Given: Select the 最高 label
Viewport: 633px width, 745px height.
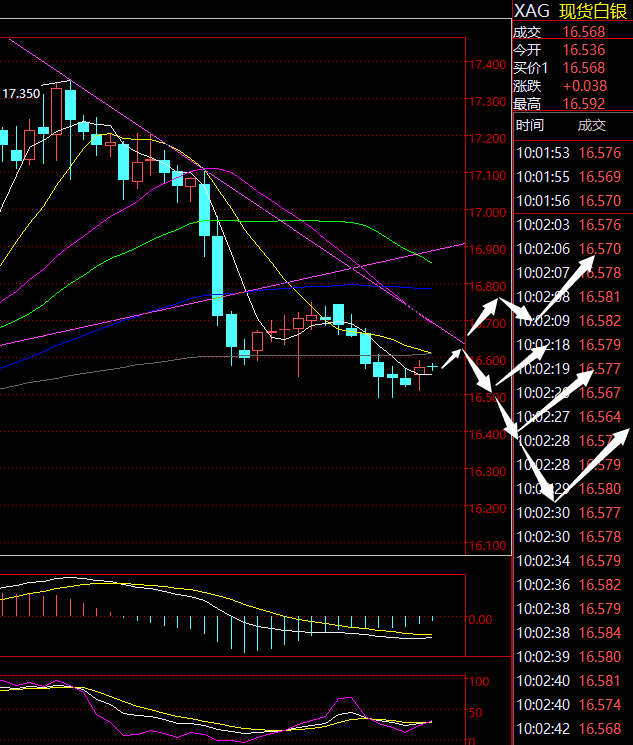Looking at the screenshot, I should [527, 104].
